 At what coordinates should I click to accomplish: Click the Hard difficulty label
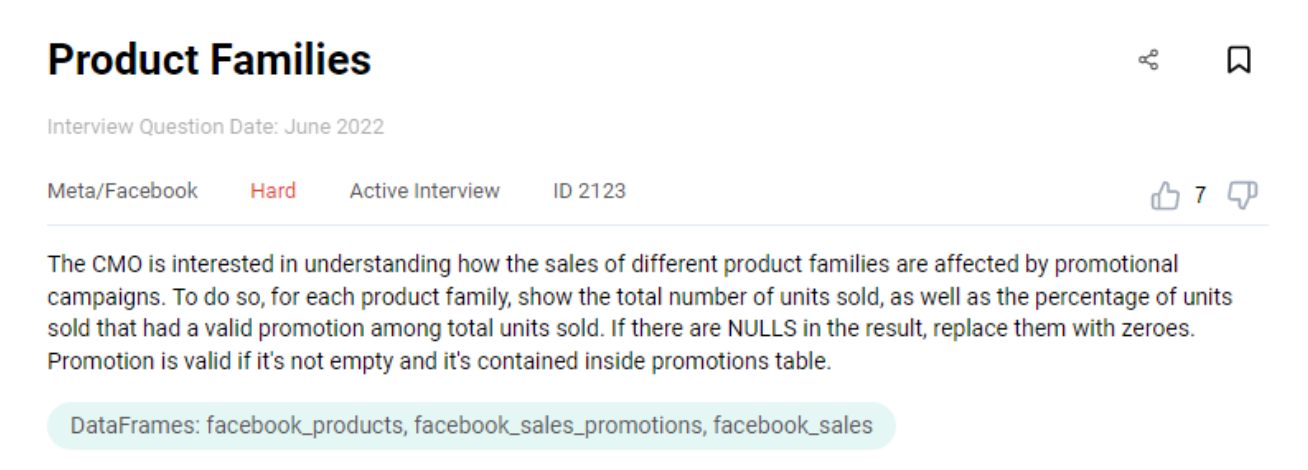273,191
